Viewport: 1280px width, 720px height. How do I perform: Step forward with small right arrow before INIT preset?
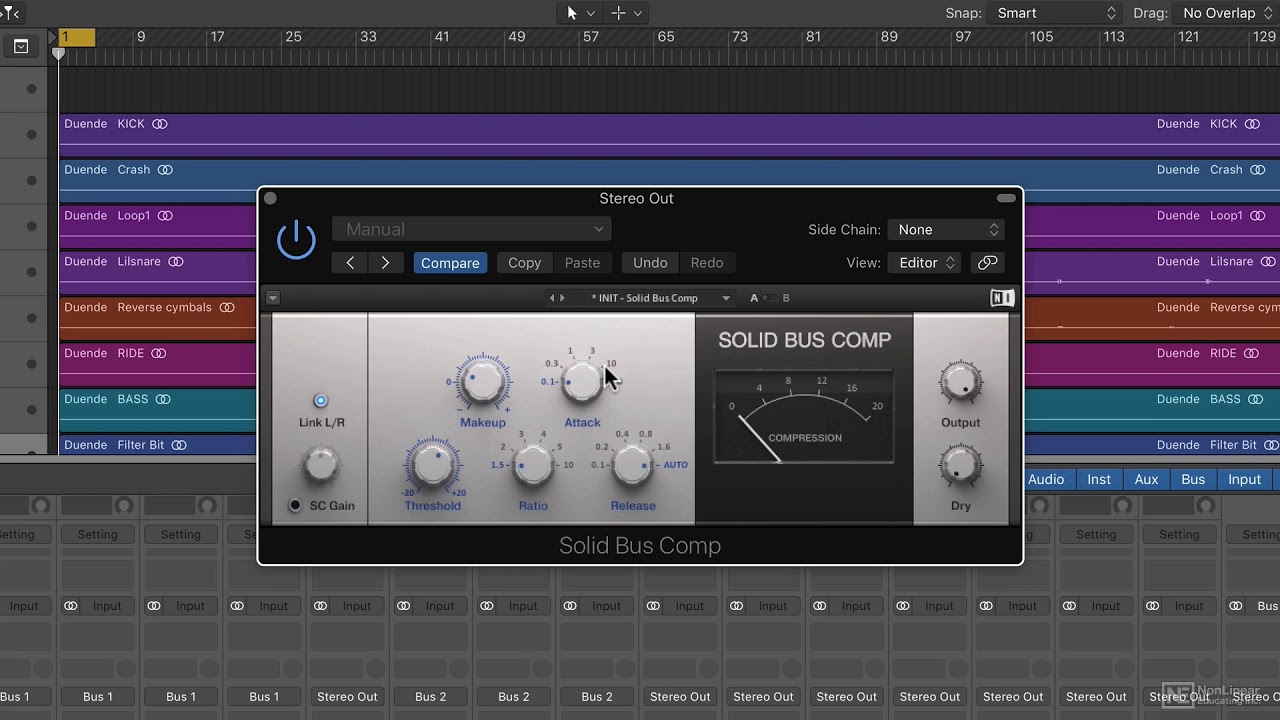point(562,298)
